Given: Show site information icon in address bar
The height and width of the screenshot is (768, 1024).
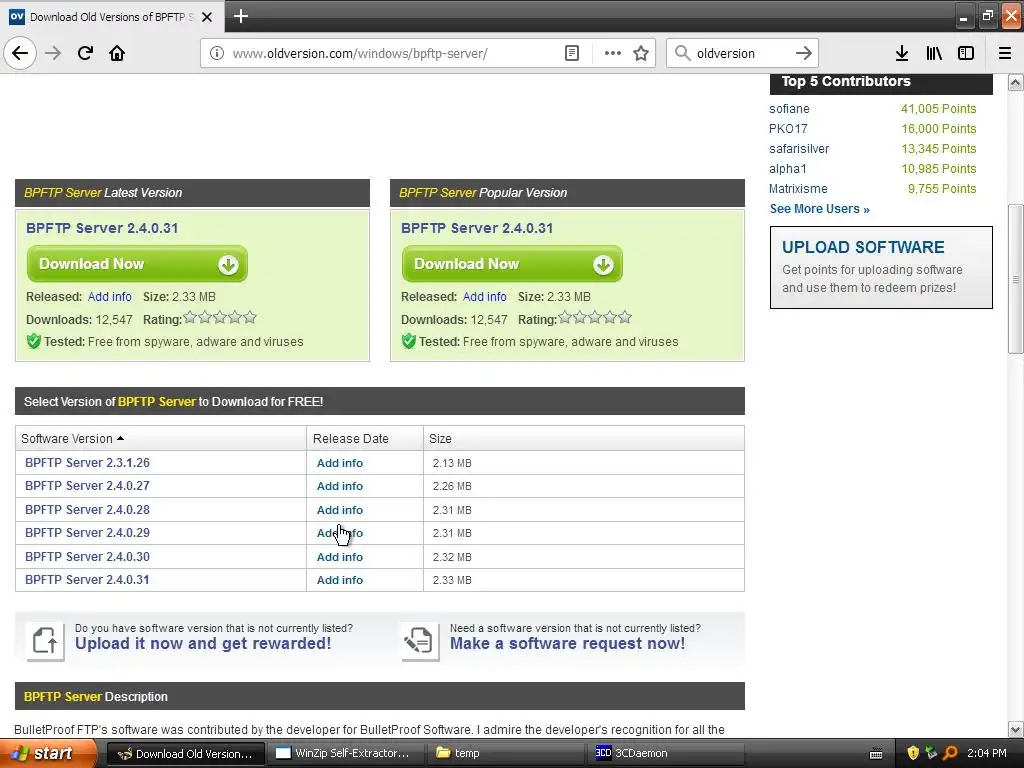Looking at the screenshot, I should pos(216,53).
